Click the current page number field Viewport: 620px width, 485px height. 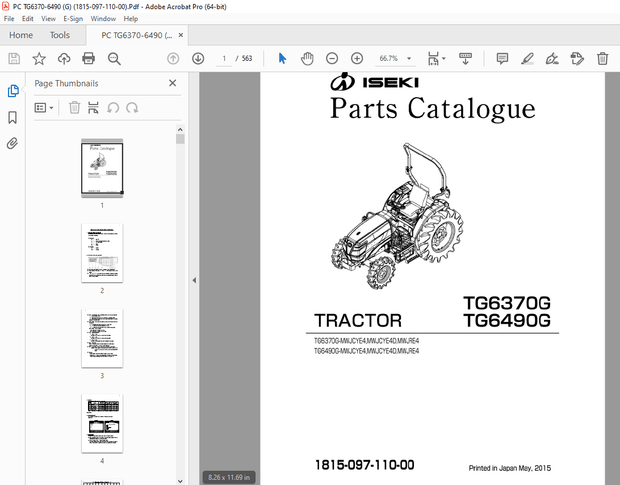coord(224,59)
